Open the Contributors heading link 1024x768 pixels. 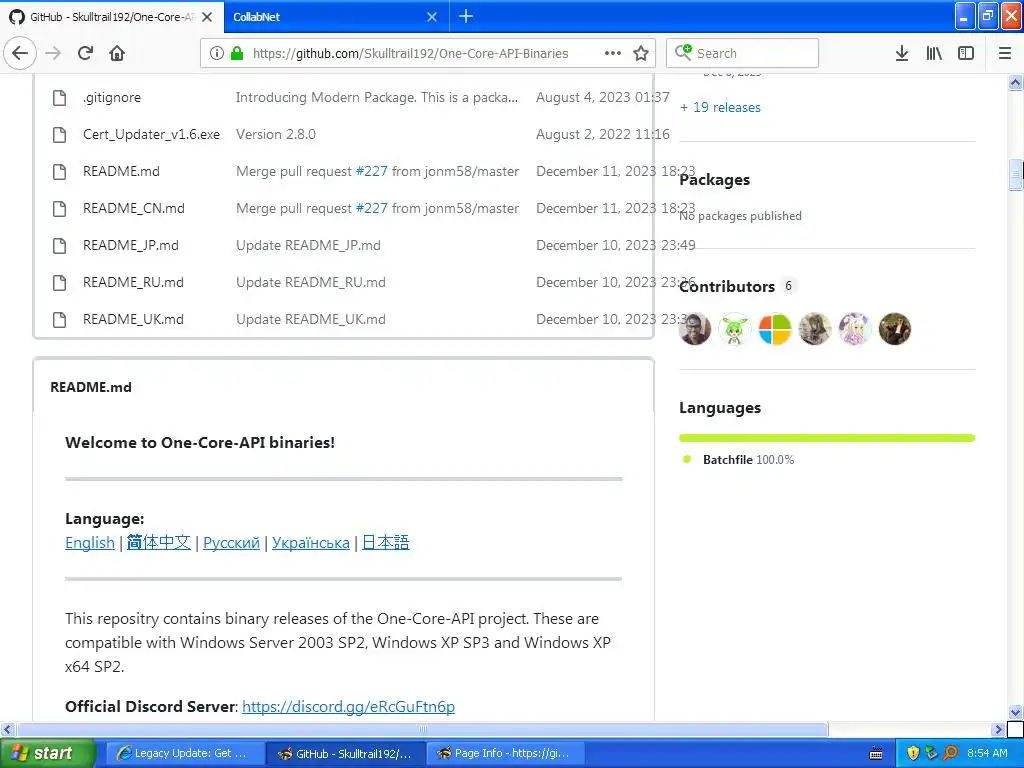(x=727, y=286)
